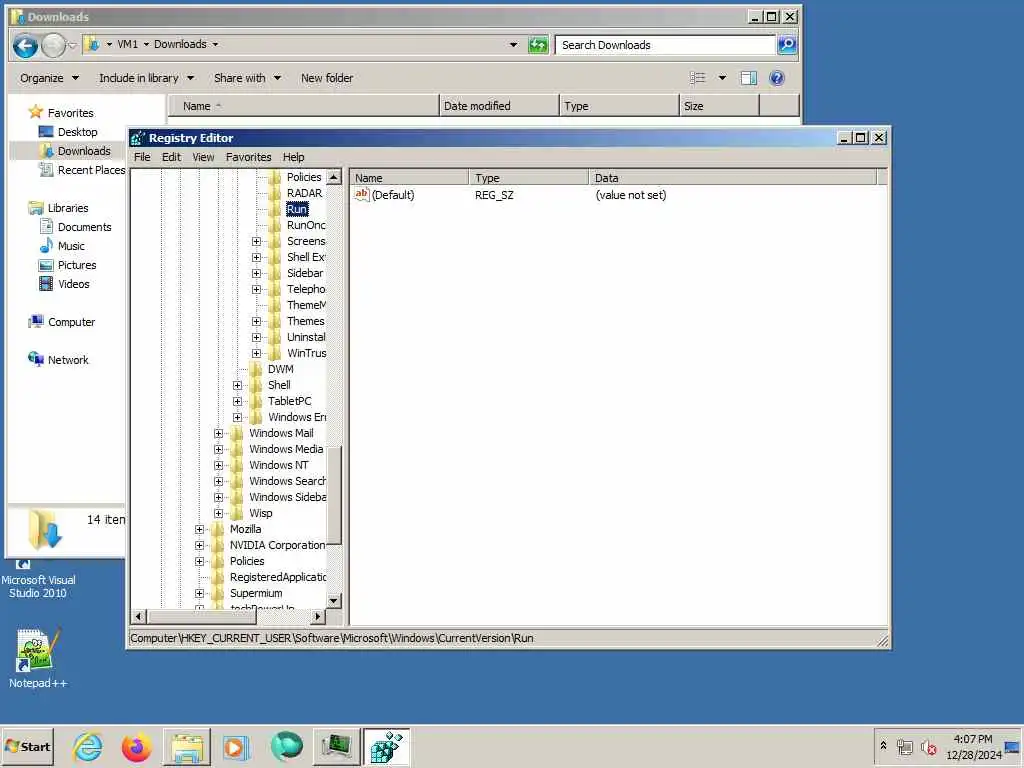Select Network in navigation pane
1024x768 pixels.
click(68, 360)
